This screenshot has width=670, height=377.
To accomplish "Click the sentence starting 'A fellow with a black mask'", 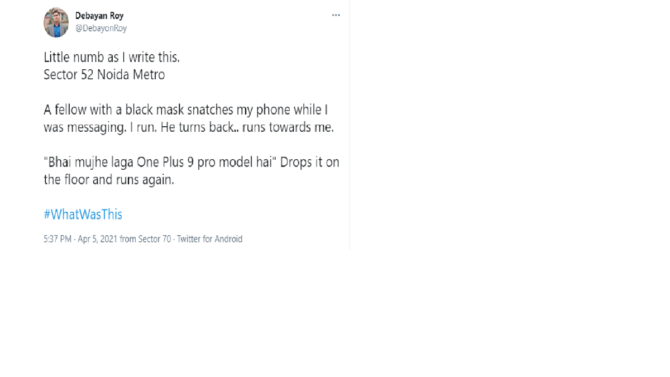I will click(186, 110).
